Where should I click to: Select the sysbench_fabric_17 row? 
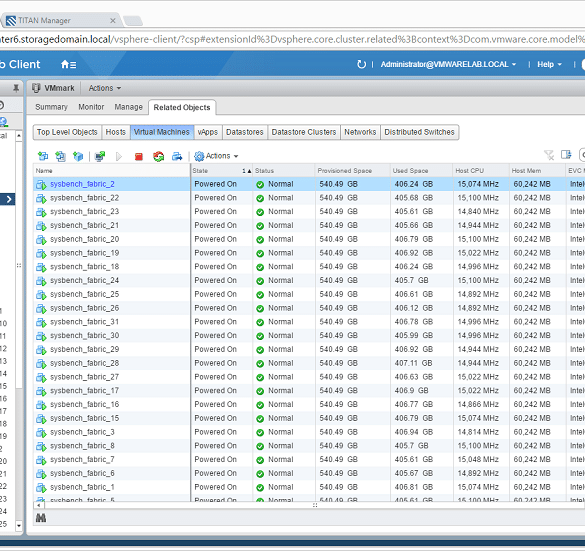pos(309,391)
